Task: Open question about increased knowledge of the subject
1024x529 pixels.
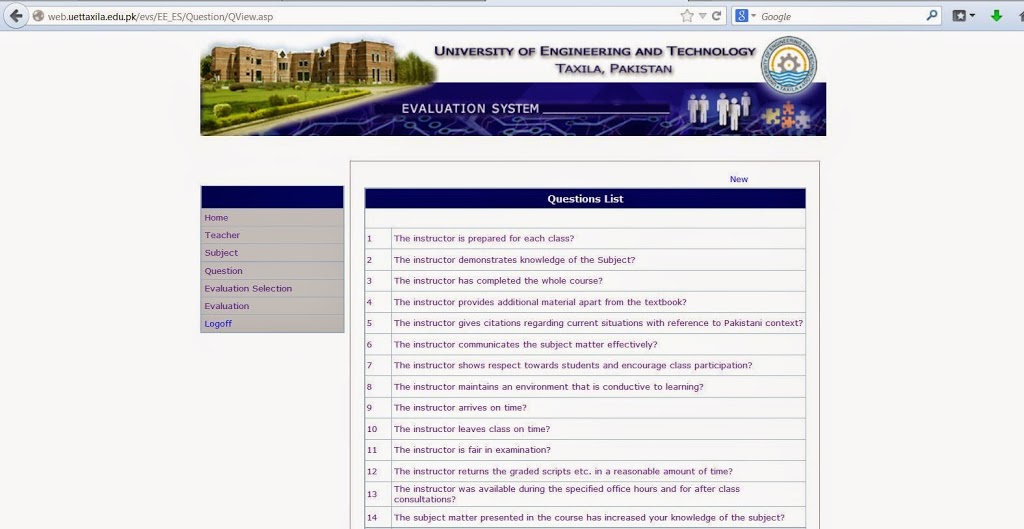Action: [x=589, y=517]
